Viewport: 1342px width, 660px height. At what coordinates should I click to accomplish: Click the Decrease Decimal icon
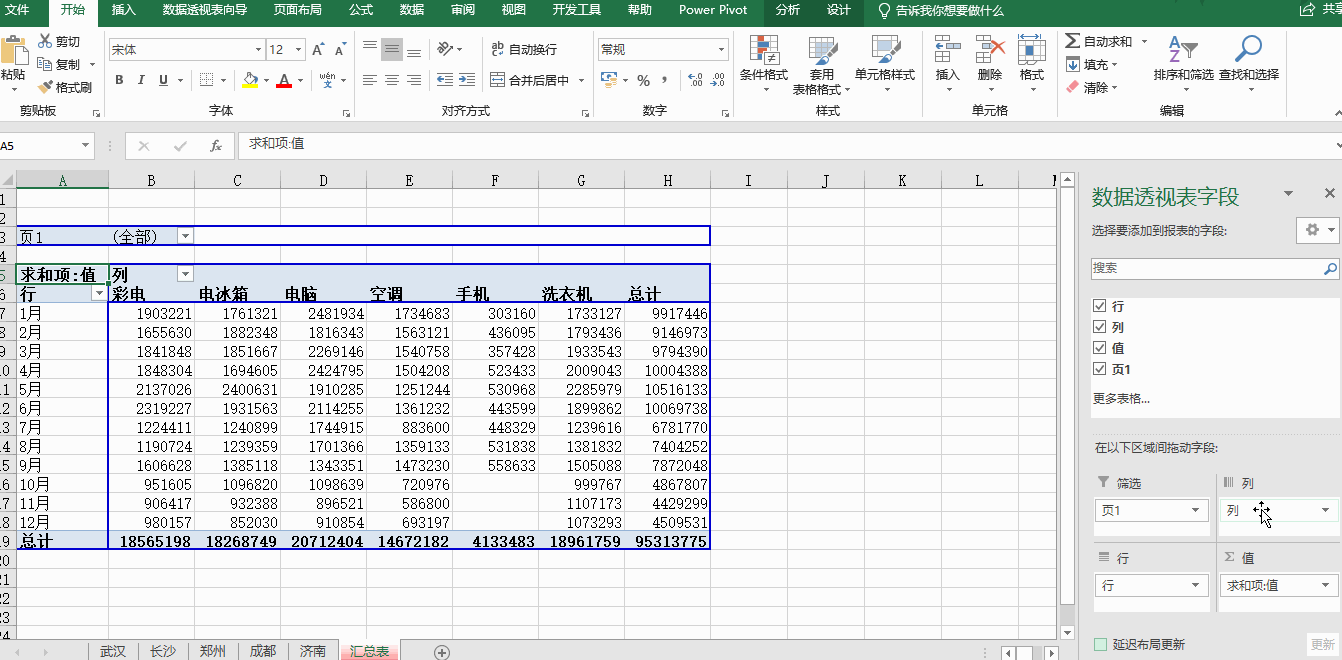click(x=720, y=80)
